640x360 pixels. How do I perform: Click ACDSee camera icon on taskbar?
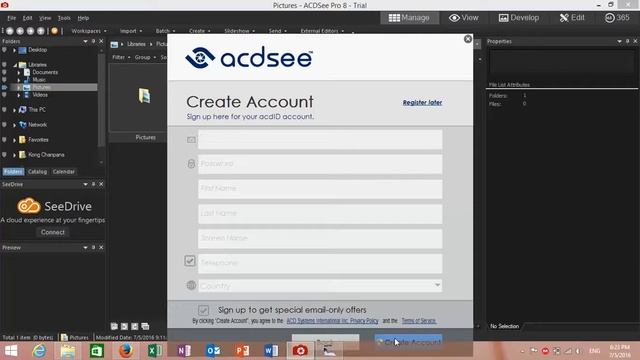pyautogui.click(x=300, y=351)
